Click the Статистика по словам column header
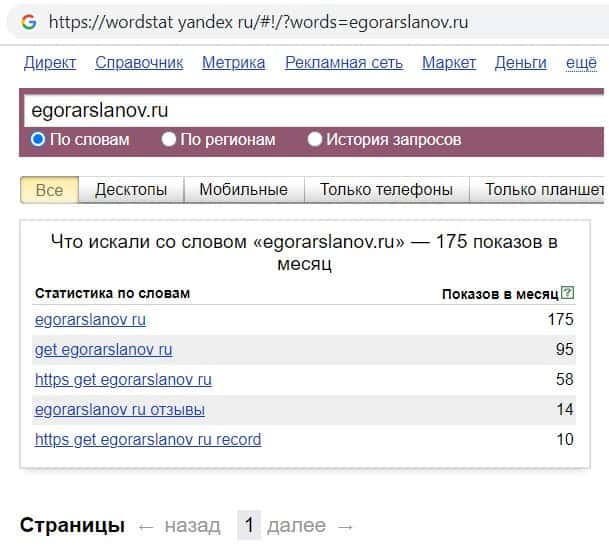The width and height of the screenshot is (609, 556). click(x=112, y=293)
